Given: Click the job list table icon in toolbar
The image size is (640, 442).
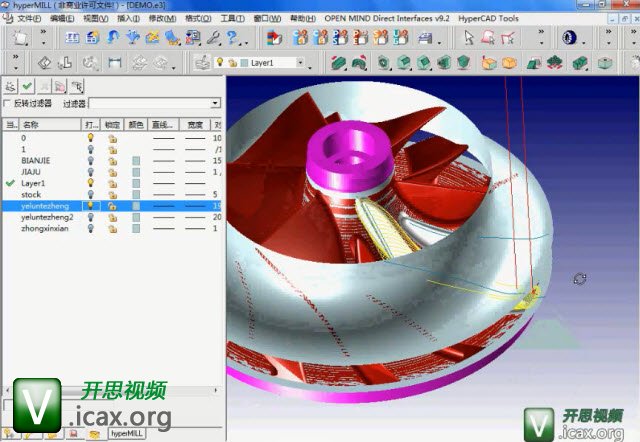Looking at the screenshot, I should (x=72, y=38).
